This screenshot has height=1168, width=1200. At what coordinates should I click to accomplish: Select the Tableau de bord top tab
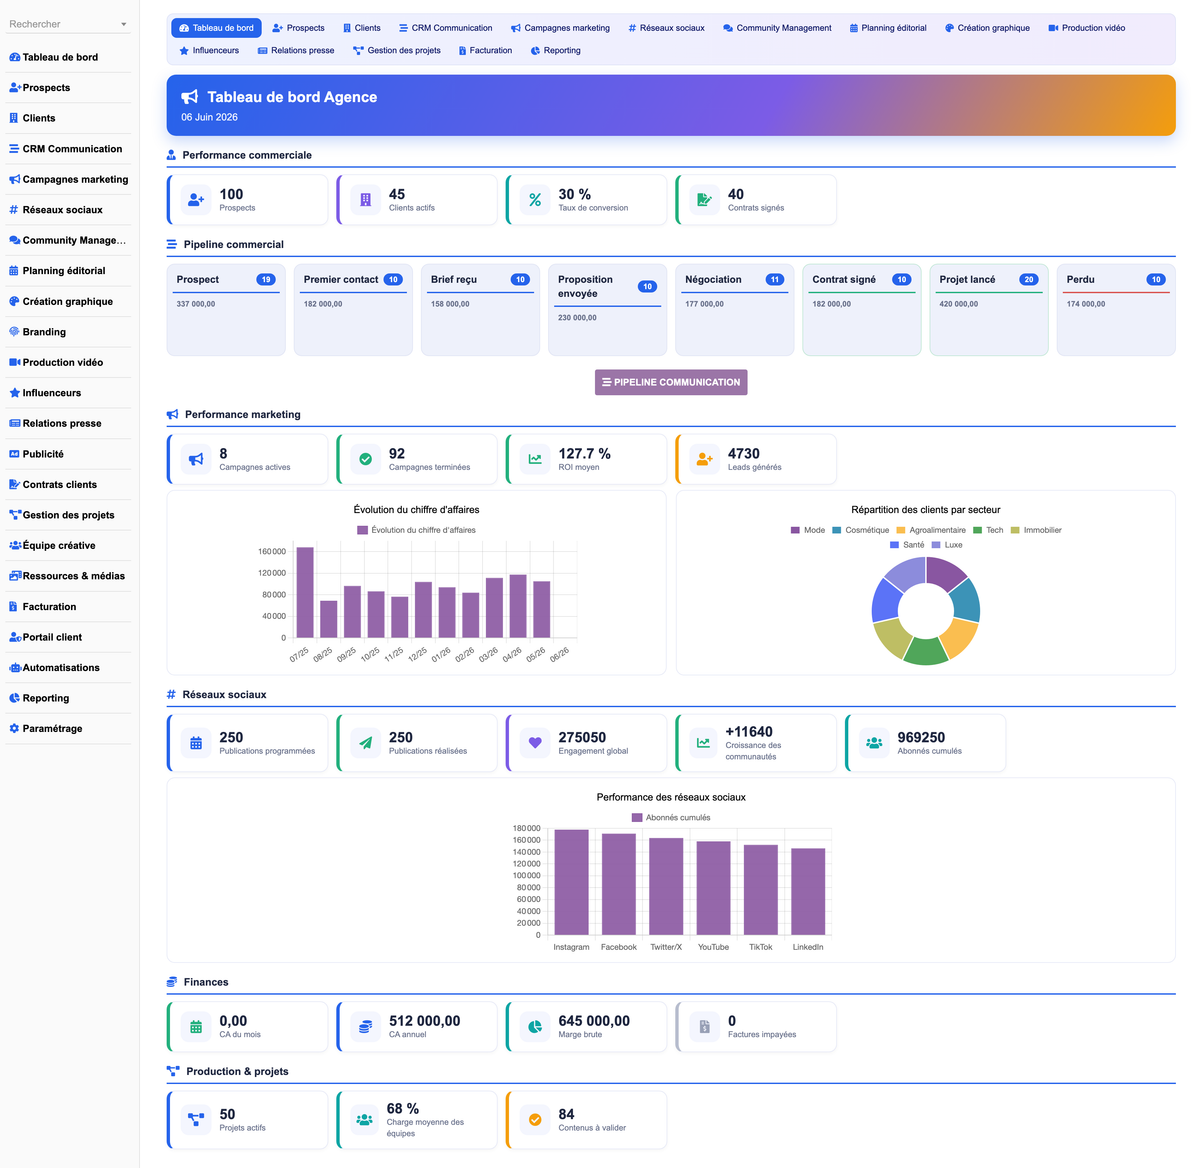pos(216,28)
